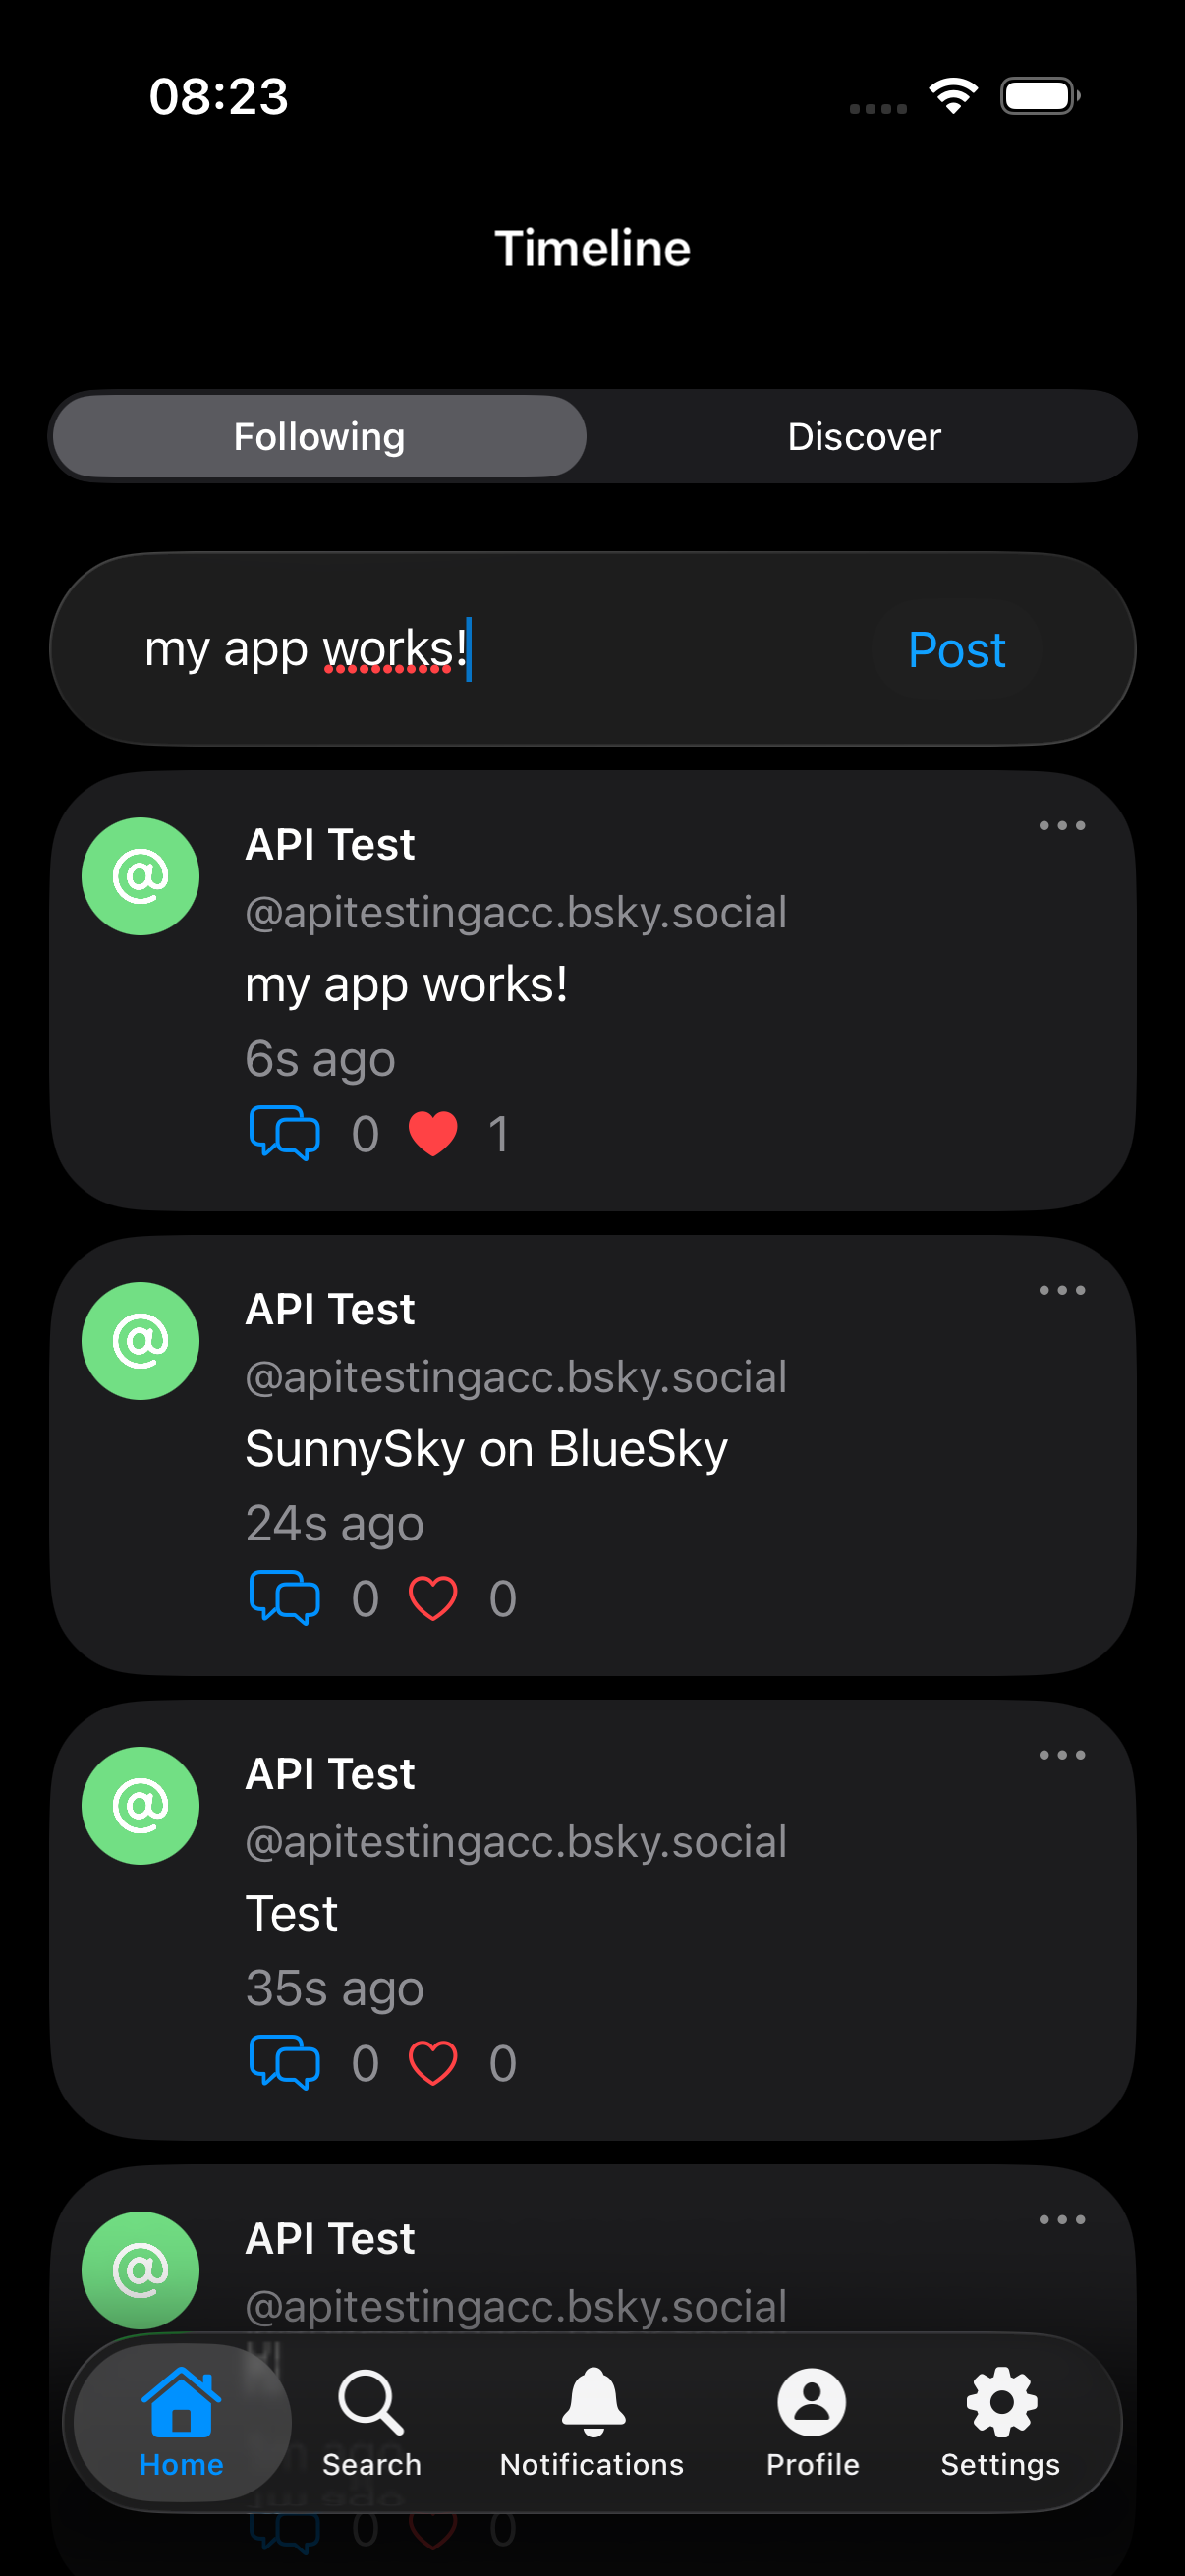The image size is (1185, 2576).
Task: Switch to the Discover feed
Action: click(864, 437)
